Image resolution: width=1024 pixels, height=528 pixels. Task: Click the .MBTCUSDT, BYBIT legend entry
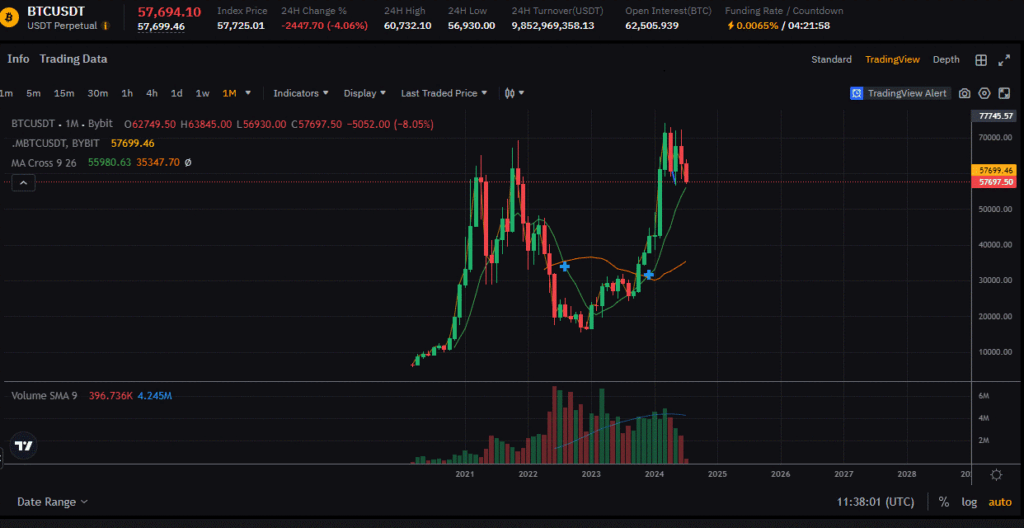(56, 143)
